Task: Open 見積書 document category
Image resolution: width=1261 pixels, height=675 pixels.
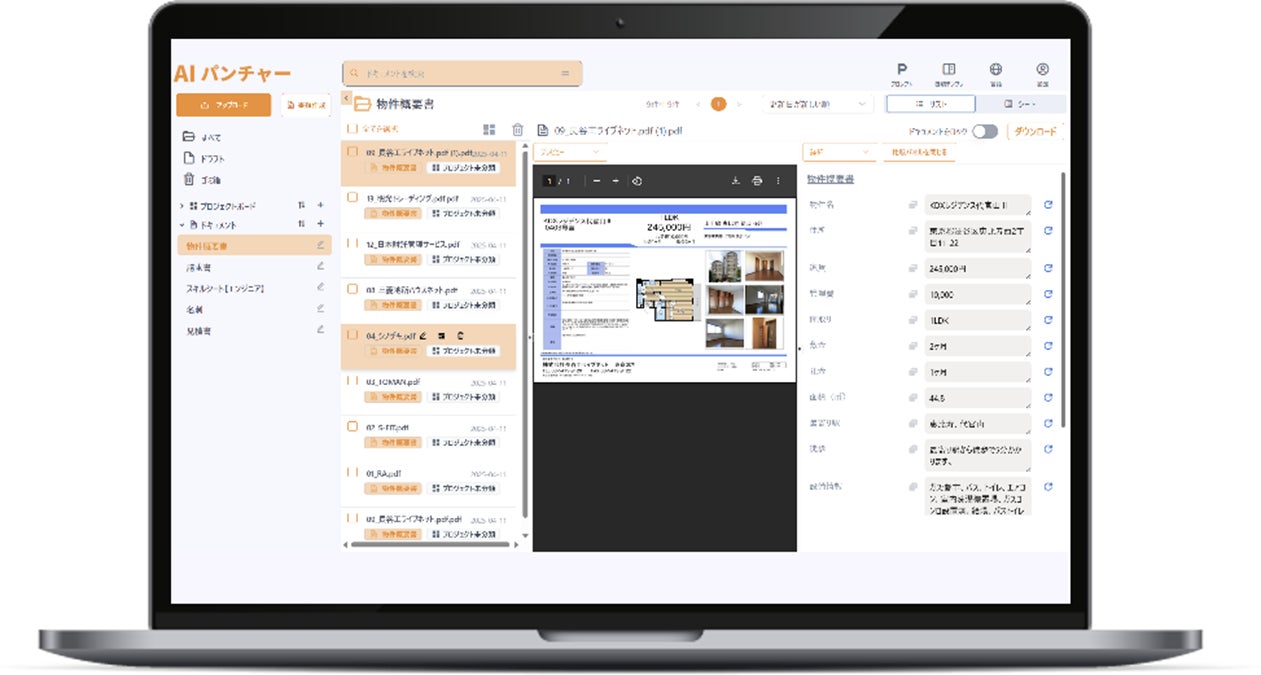Action: [x=197, y=330]
